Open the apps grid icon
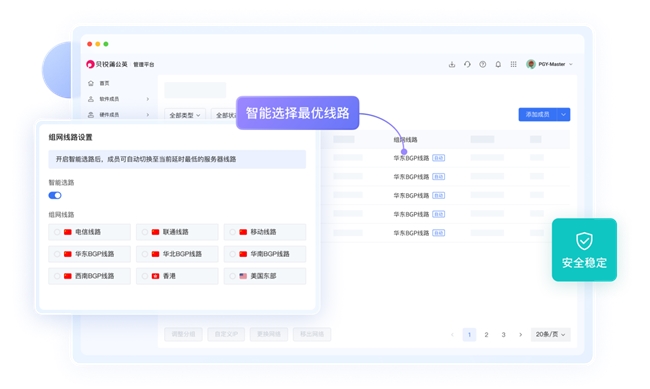The height and width of the screenshot is (389, 650). point(513,64)
